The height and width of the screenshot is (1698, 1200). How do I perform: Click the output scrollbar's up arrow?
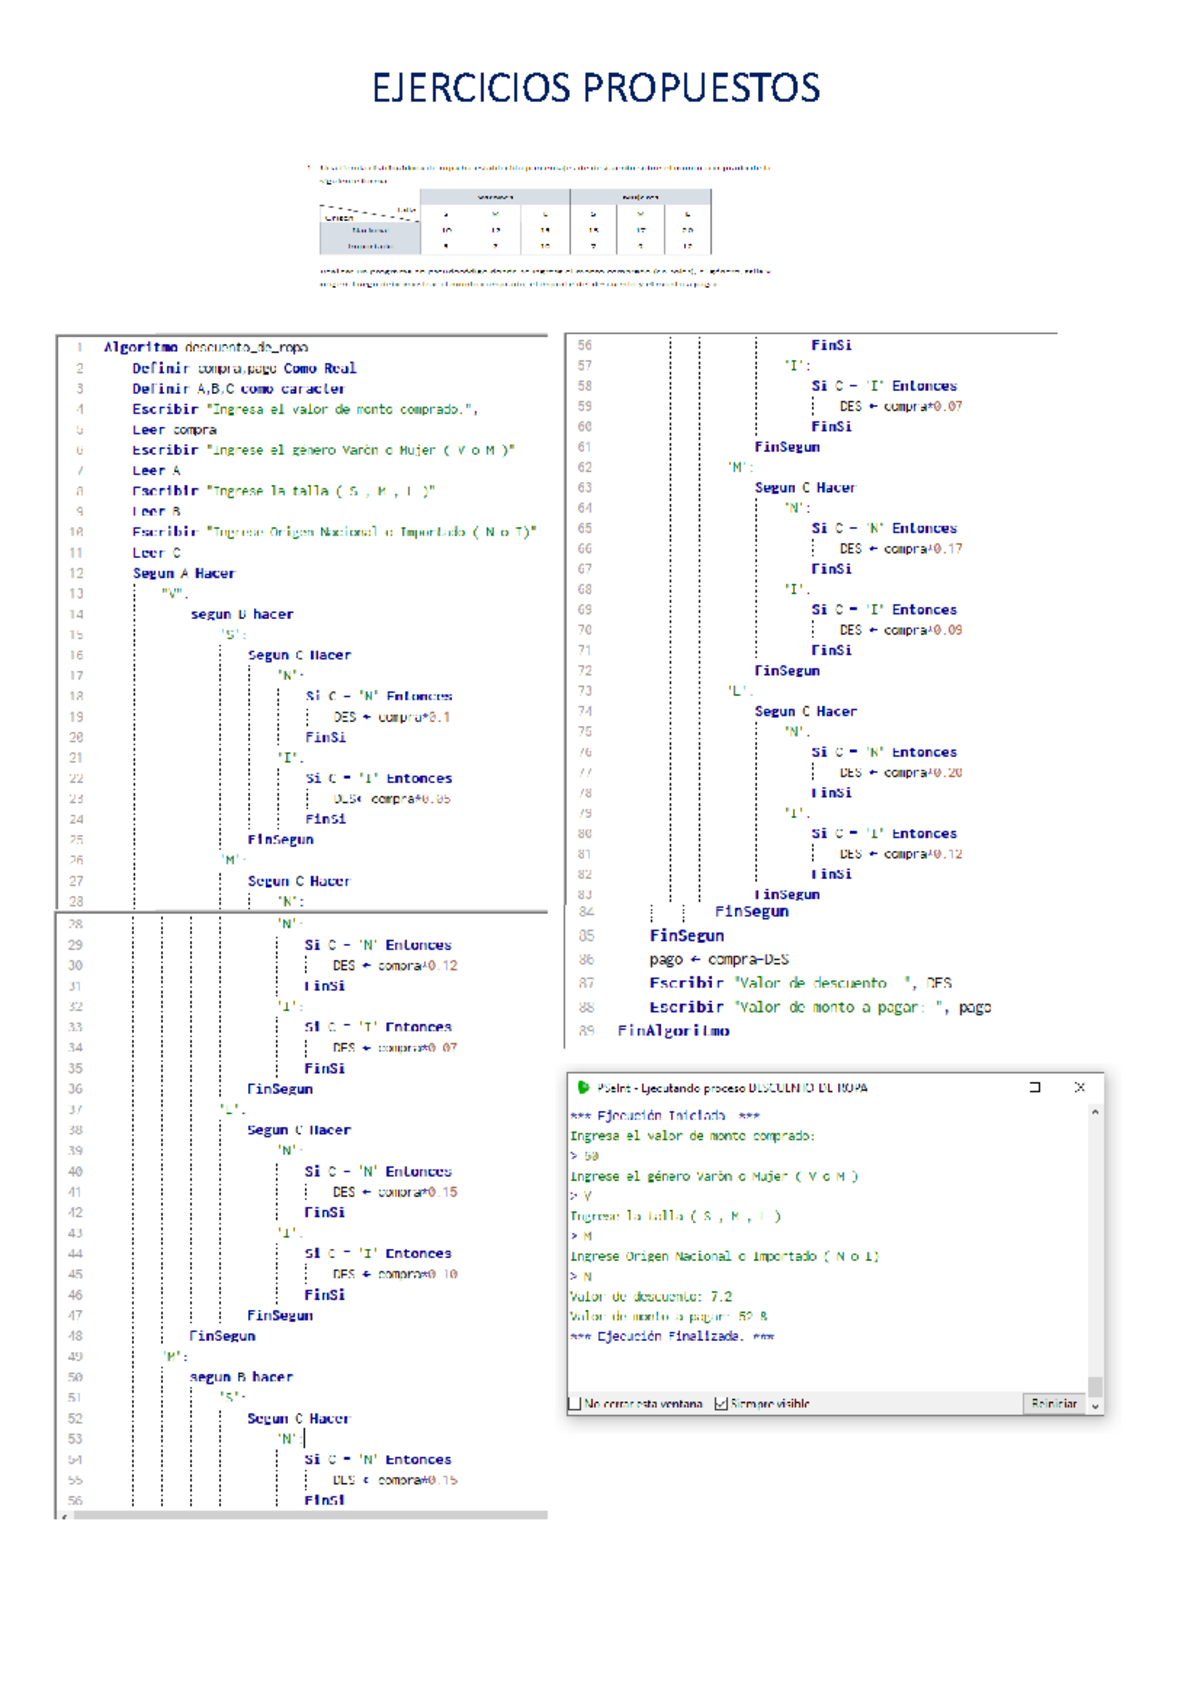click(1095, 1112)
